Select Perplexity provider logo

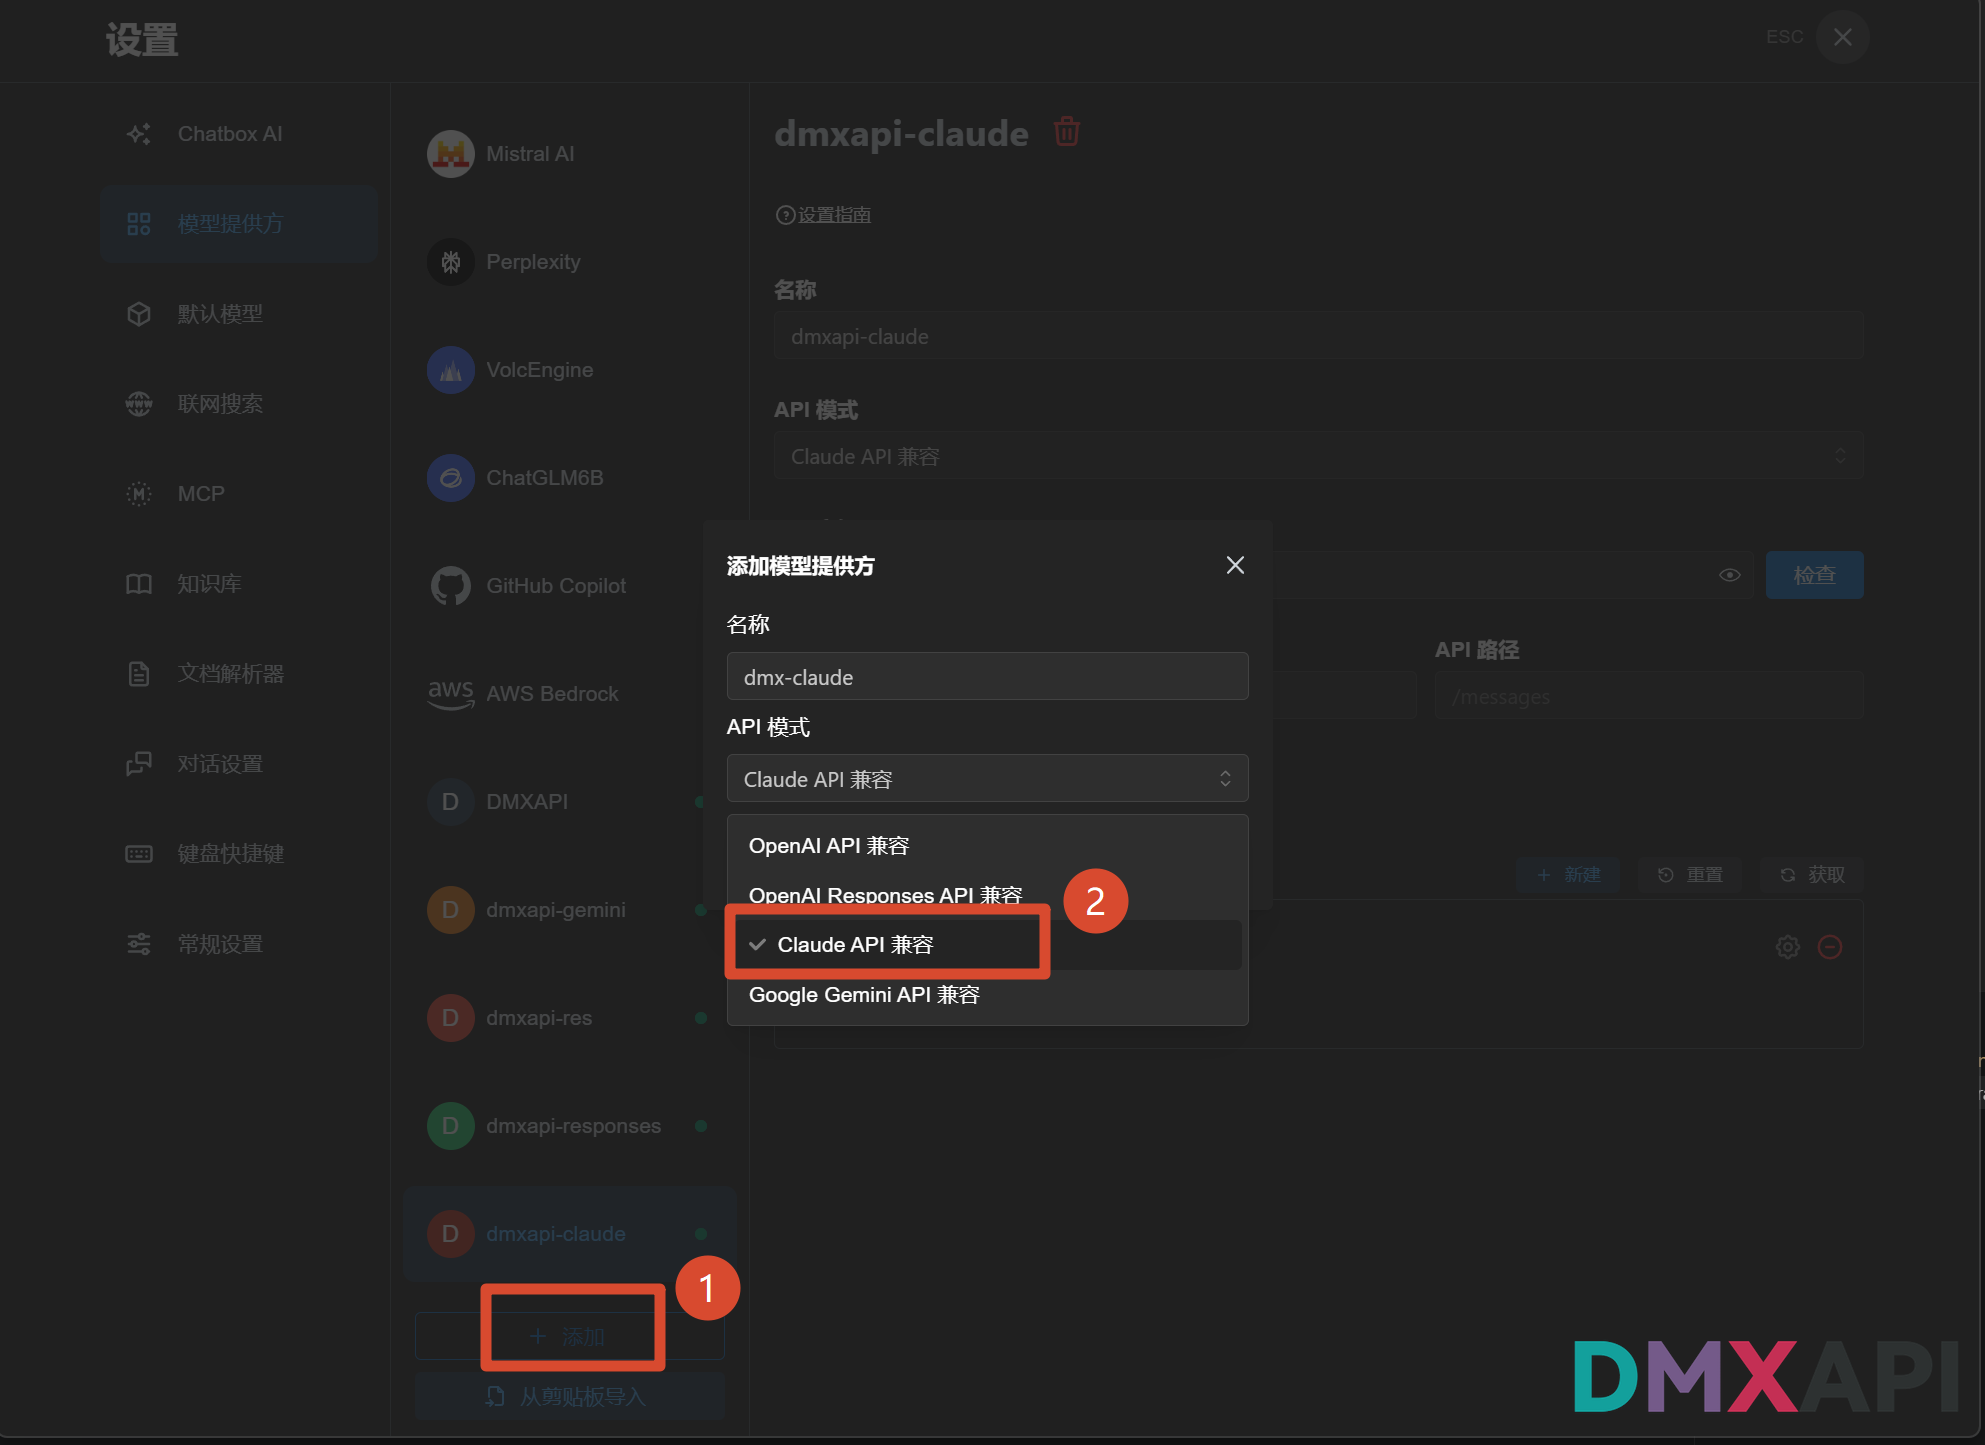[451, 262]
